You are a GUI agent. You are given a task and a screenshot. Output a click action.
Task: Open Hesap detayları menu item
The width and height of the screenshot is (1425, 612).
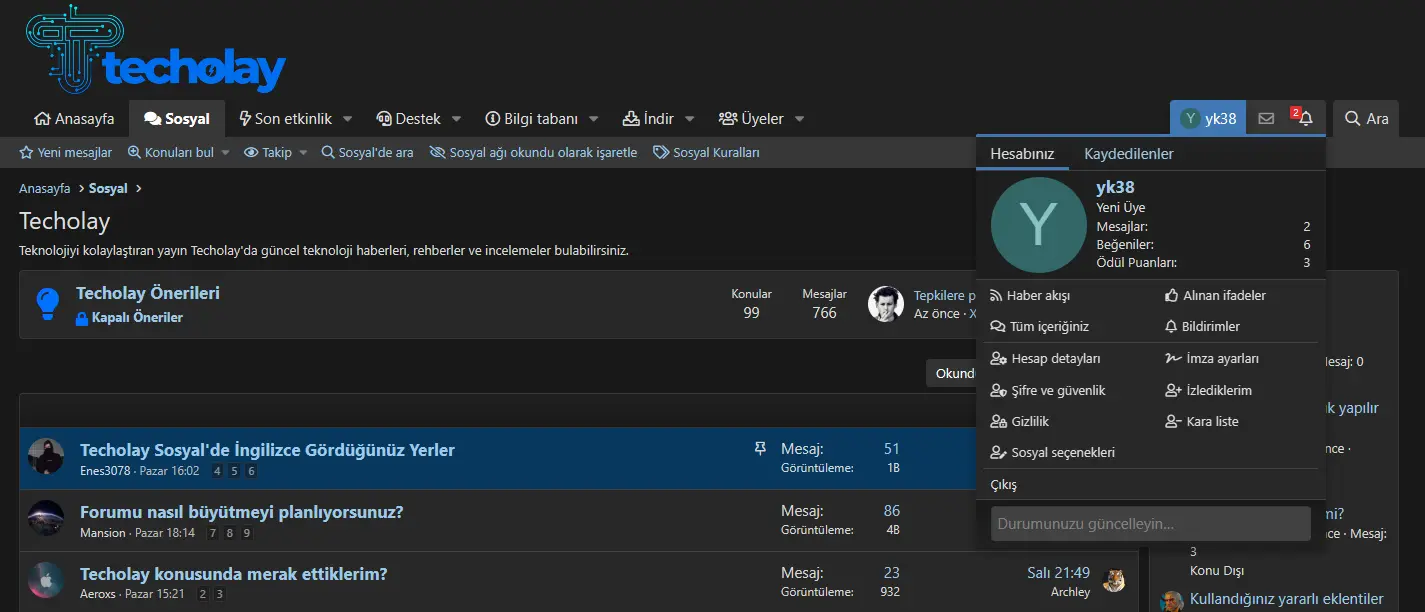coord(1045,359)
